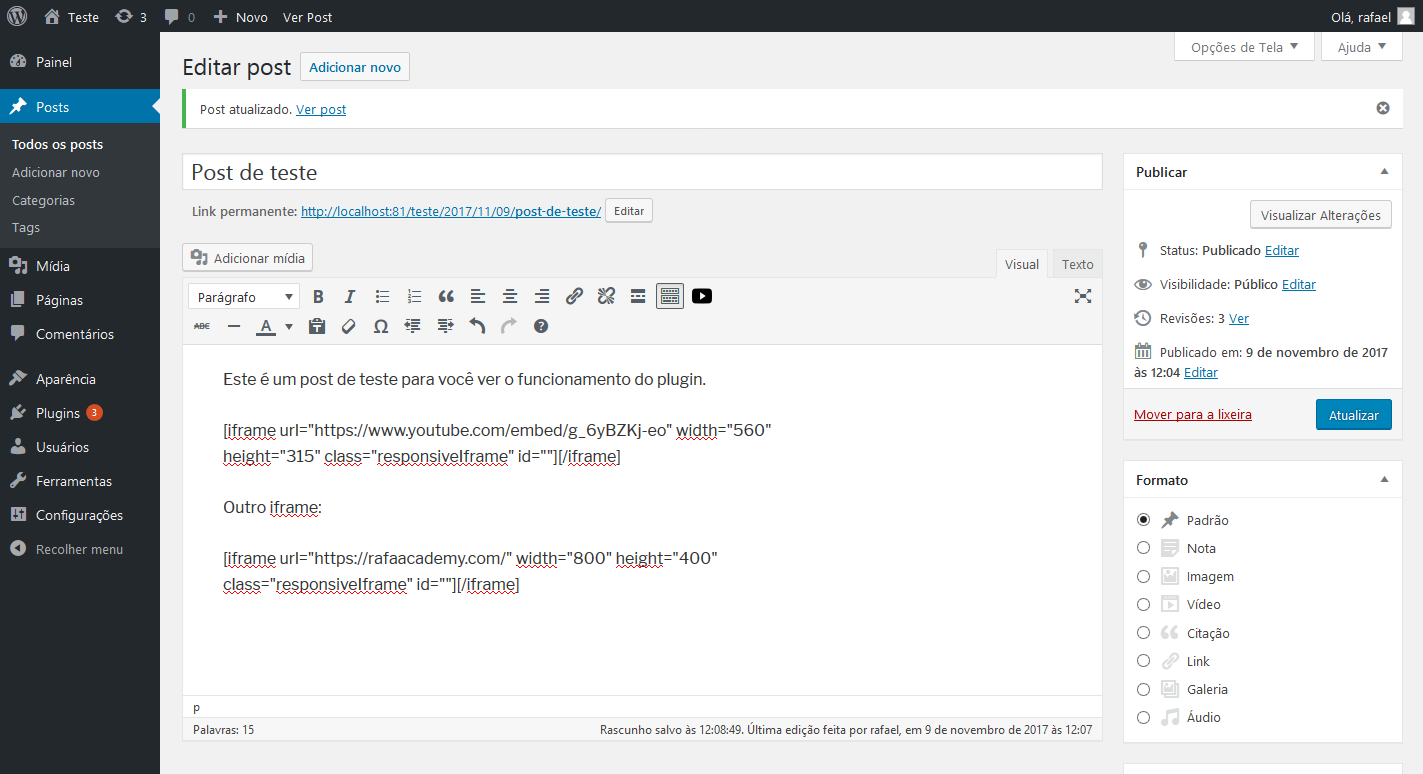Screen dimensions: 1423x774
Task: Click the Atualizar button
Action: [1353, 415]
